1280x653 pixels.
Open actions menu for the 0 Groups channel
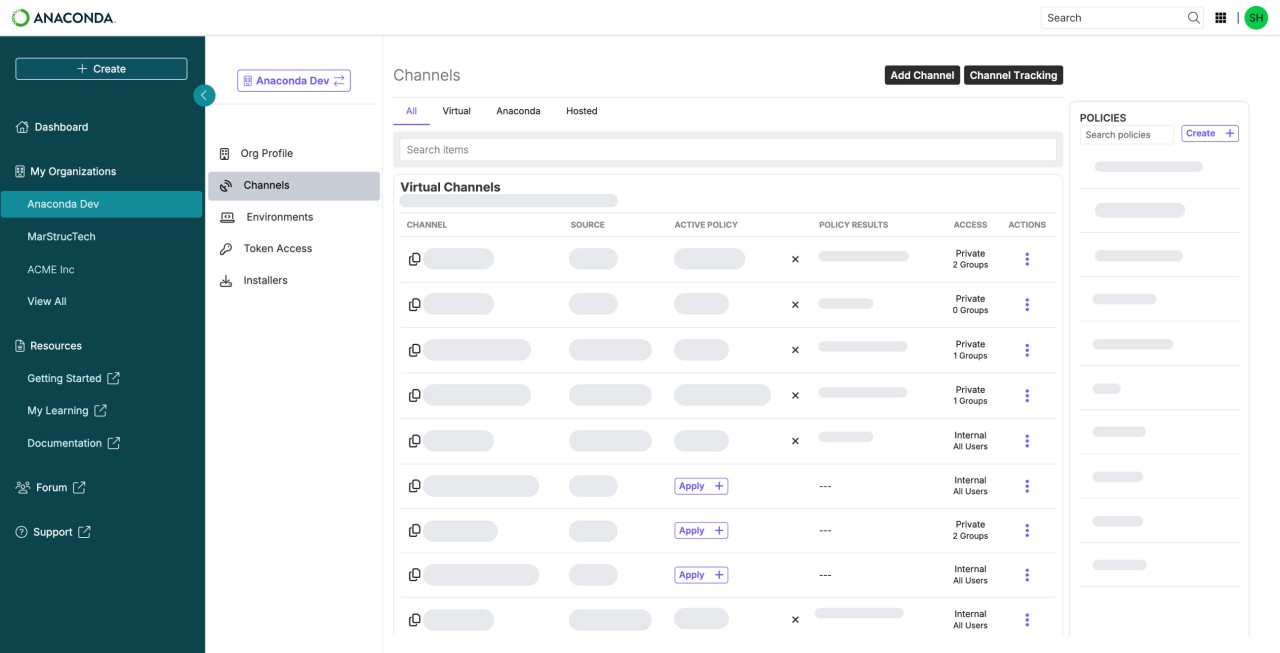click(1027, 305)
